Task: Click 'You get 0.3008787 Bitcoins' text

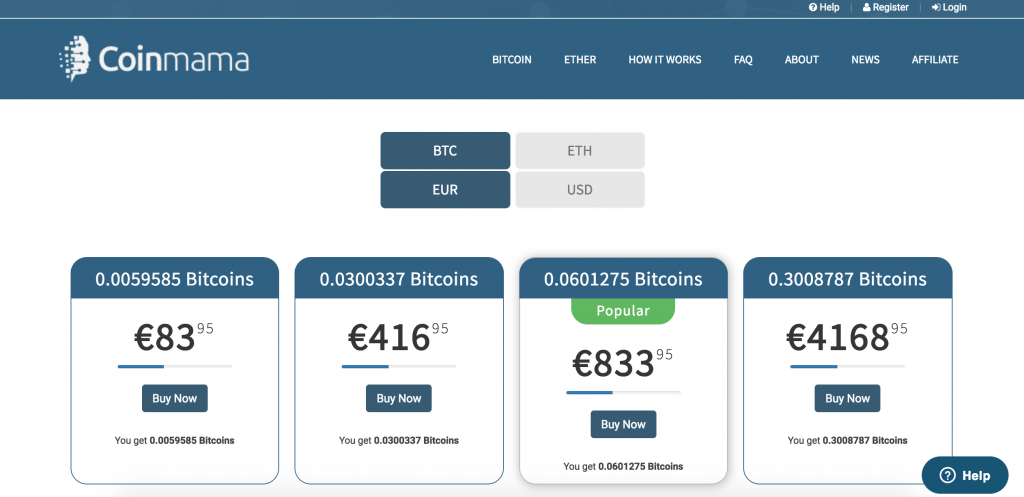Action: click(x=848, y=440)
